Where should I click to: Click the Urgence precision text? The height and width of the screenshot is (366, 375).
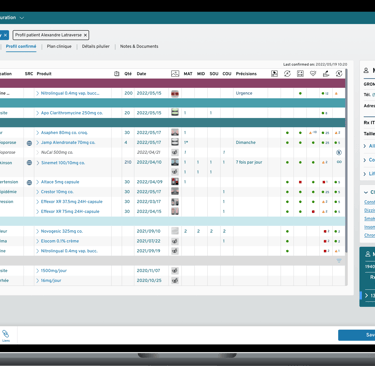(x=244, y=93)
